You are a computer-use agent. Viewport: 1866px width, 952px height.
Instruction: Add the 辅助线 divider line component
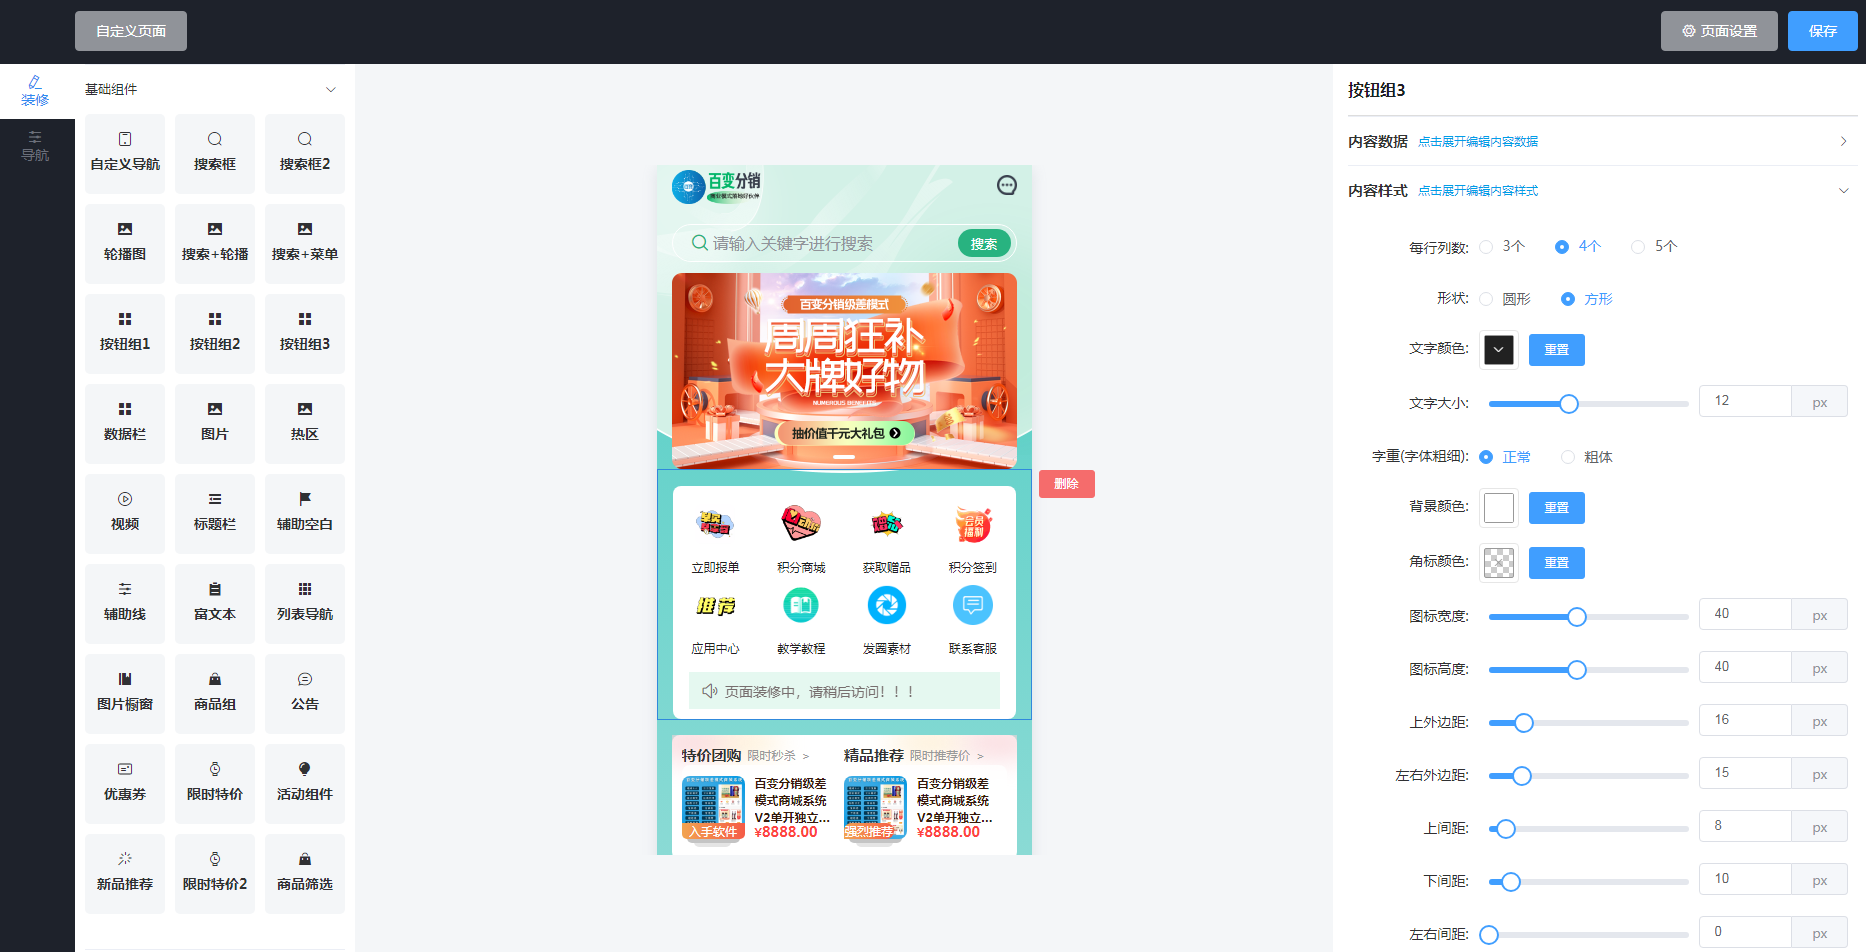coord(125,602)
